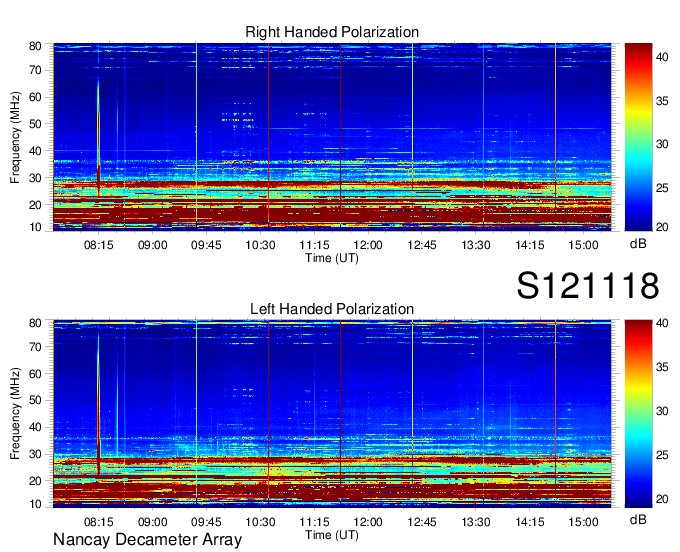
Task: Click the "10" frequency tick of Right Handed plot
Action: tap(36, 227)
